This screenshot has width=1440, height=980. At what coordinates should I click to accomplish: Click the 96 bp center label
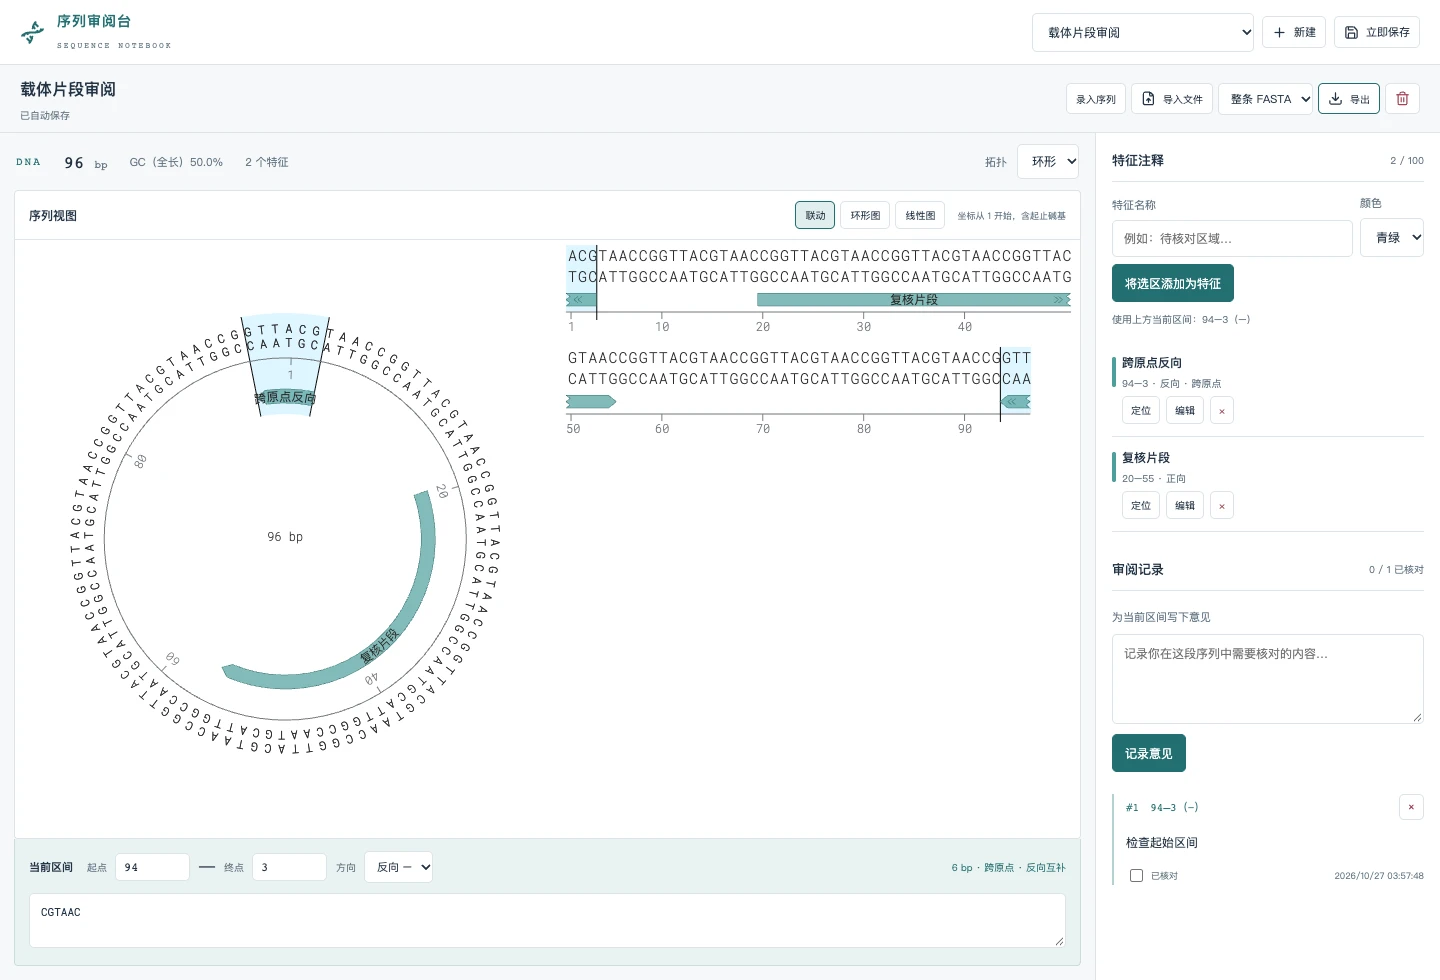(285, 537)
